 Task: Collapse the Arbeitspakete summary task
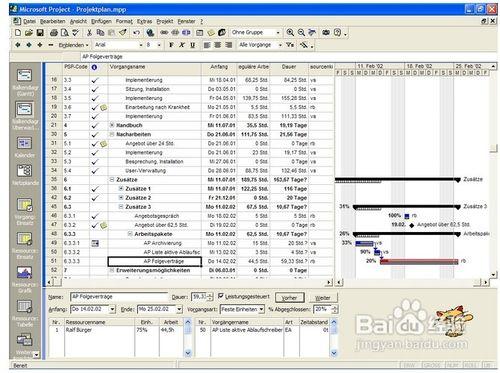click(x=130, y=234)
